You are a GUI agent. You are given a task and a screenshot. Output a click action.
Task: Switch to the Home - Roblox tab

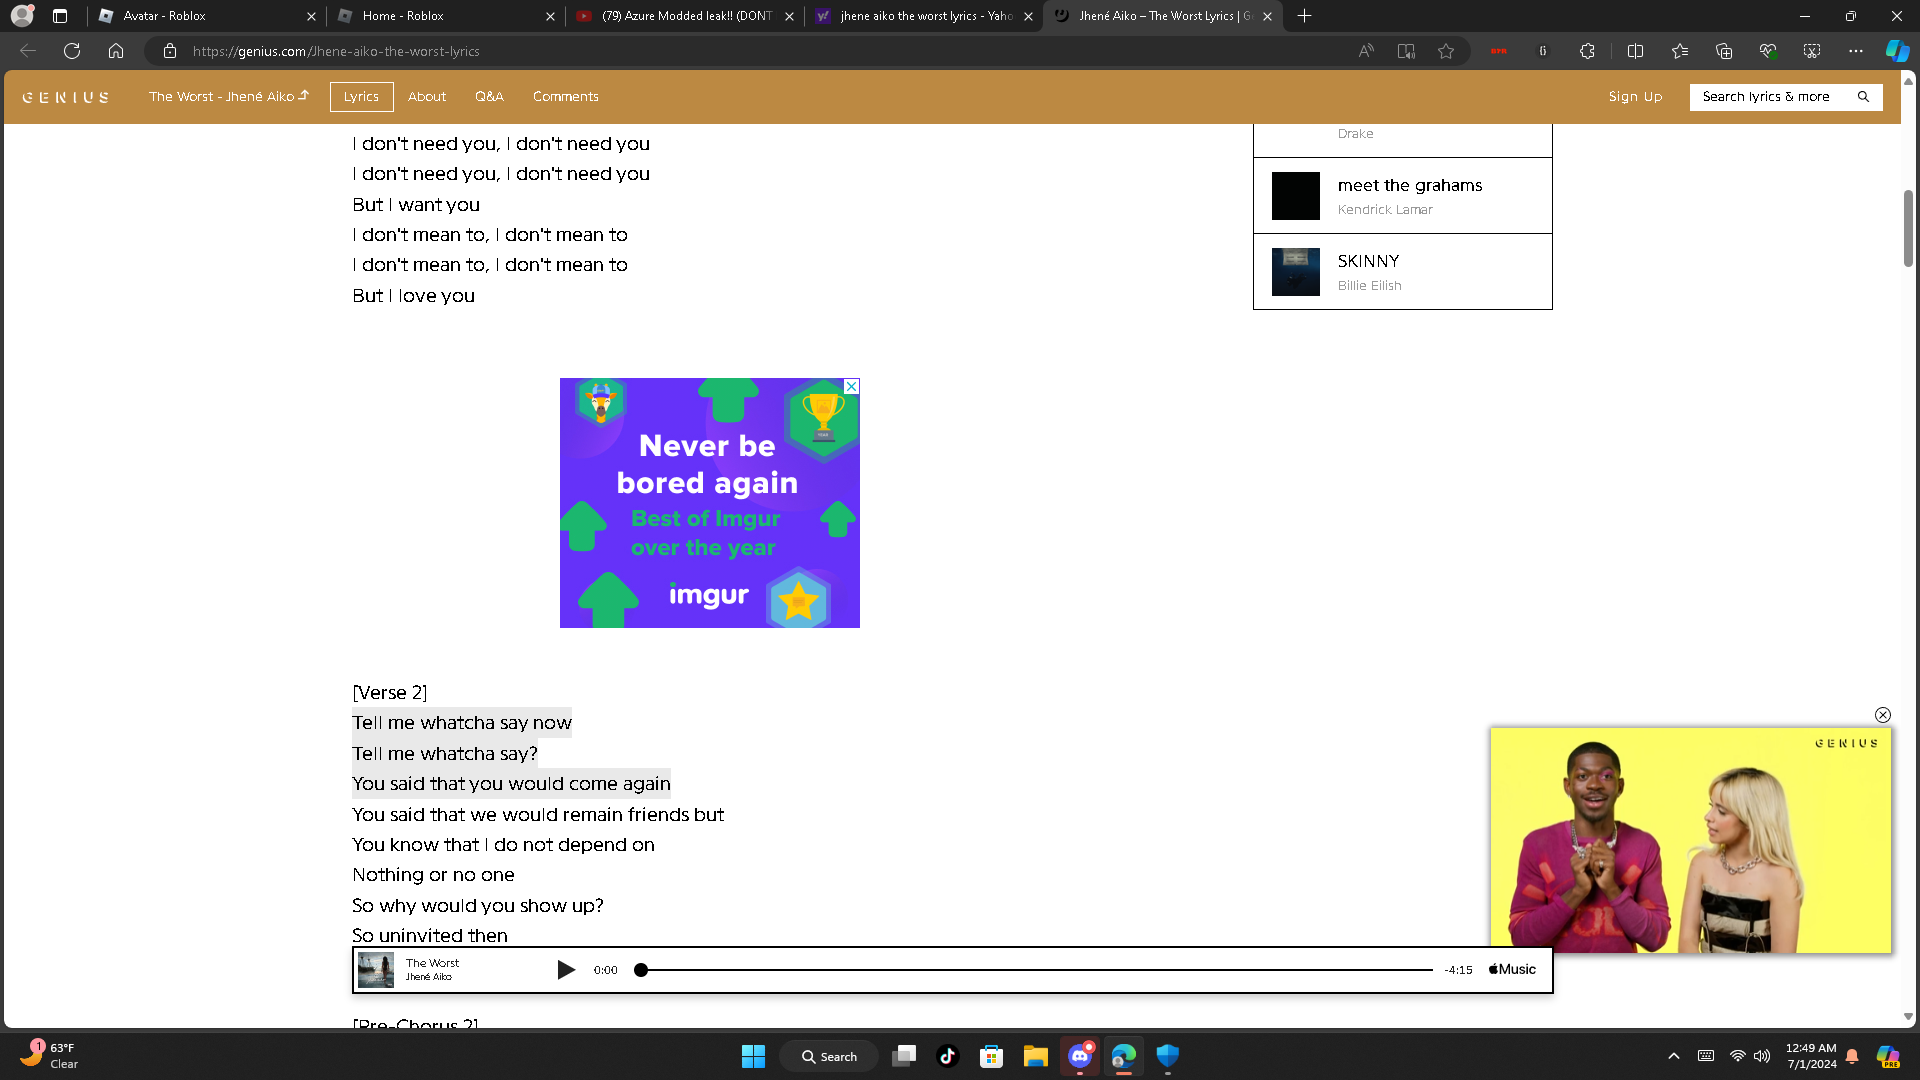click(x=446, y=16)
